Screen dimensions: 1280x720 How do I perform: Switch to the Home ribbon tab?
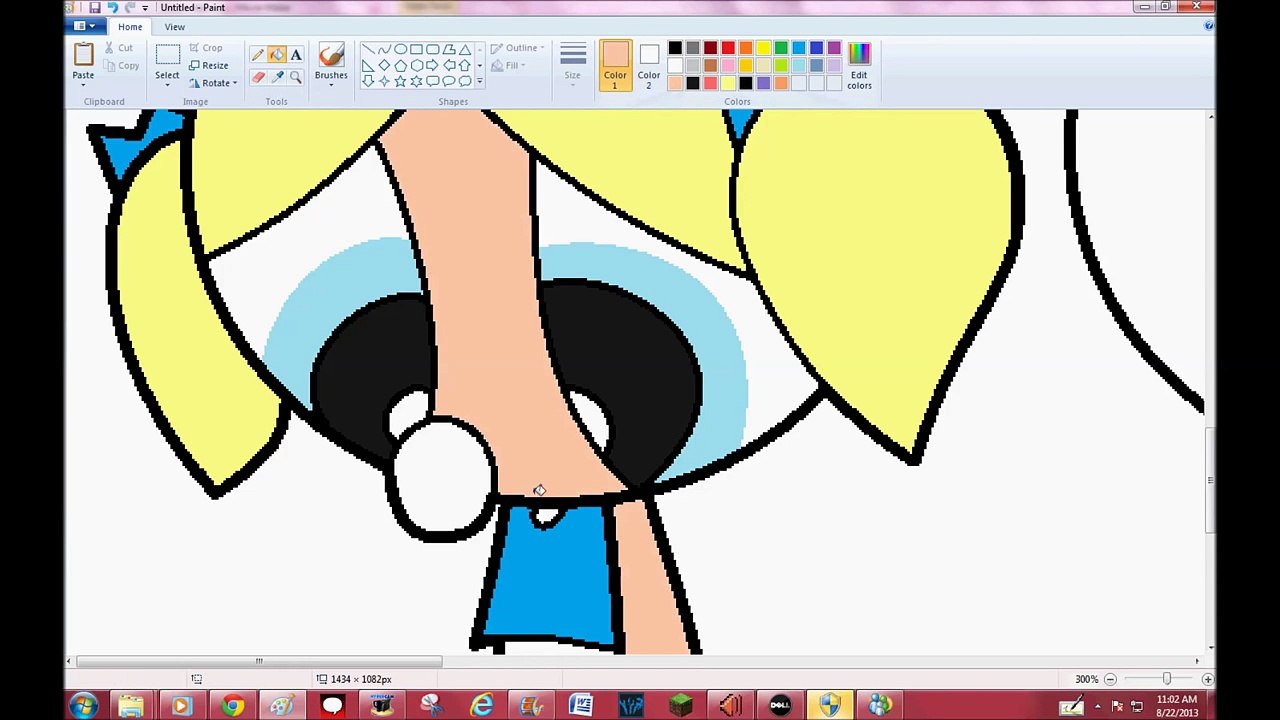(x=130, y=27)
